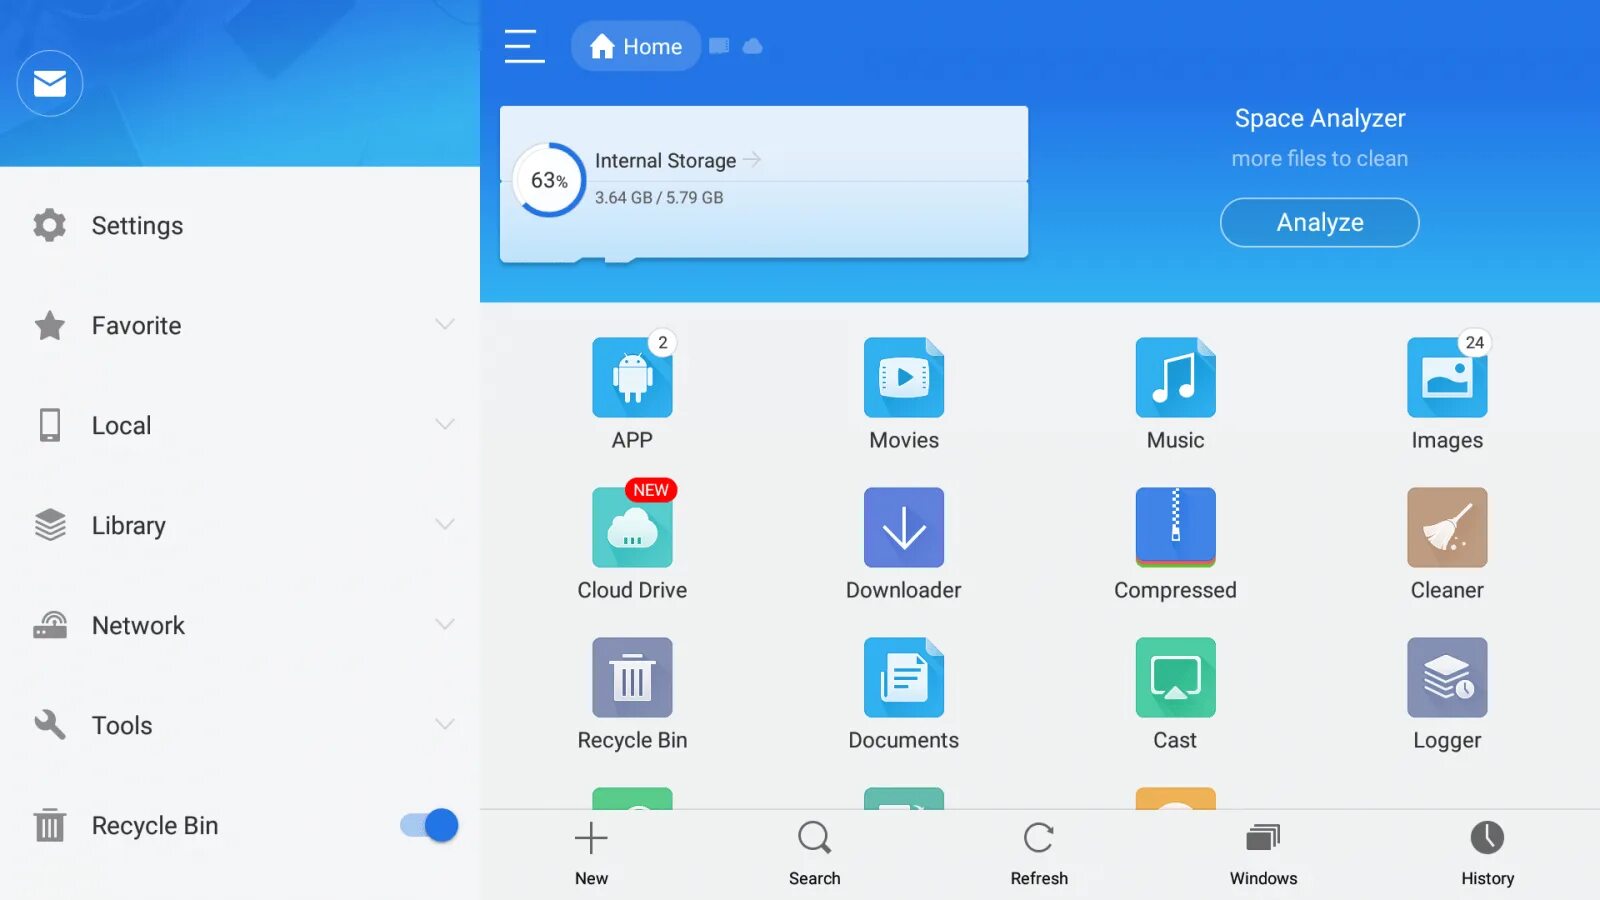Expand the Library section chevron
1600x900 pixels.
pyautogui.click(x=445, y=524)
